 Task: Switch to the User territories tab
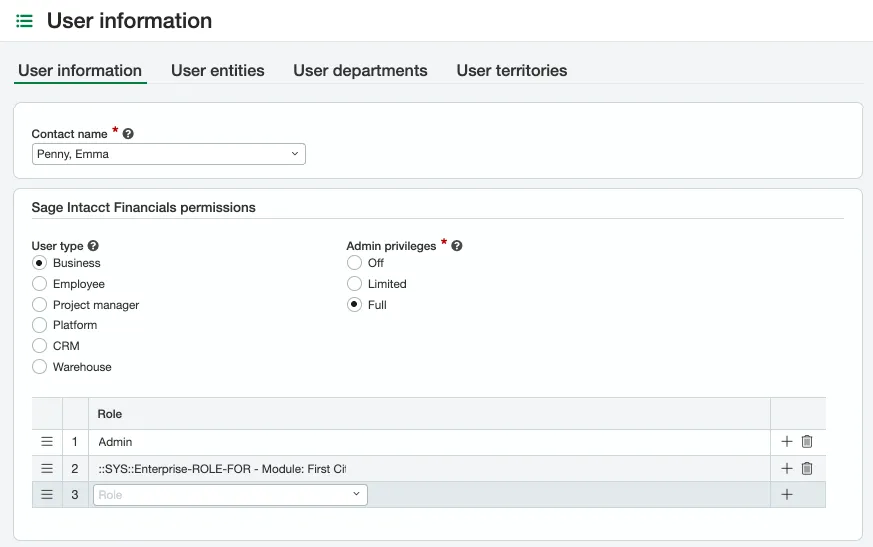(x=512, y=71)
